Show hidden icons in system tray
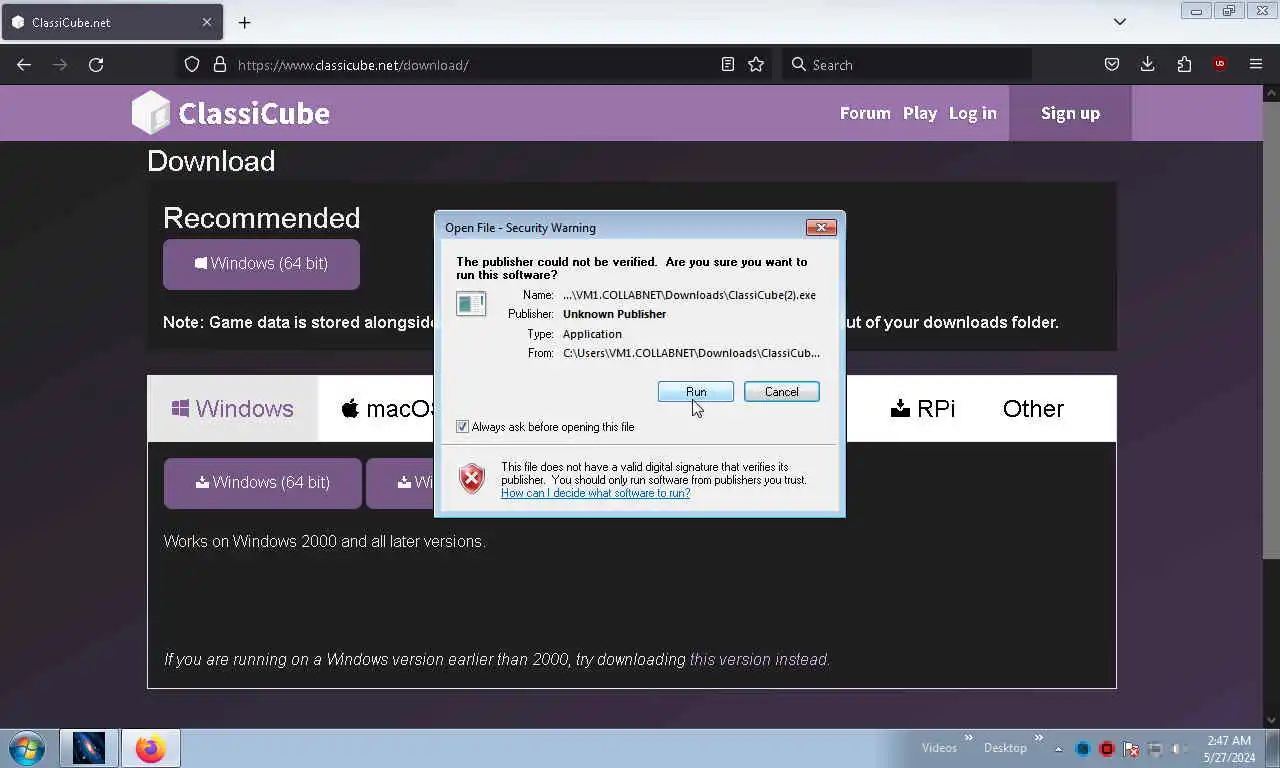Image resolution: width=1280 pixels, height=768 pixels. click(x=1059, y=749)
